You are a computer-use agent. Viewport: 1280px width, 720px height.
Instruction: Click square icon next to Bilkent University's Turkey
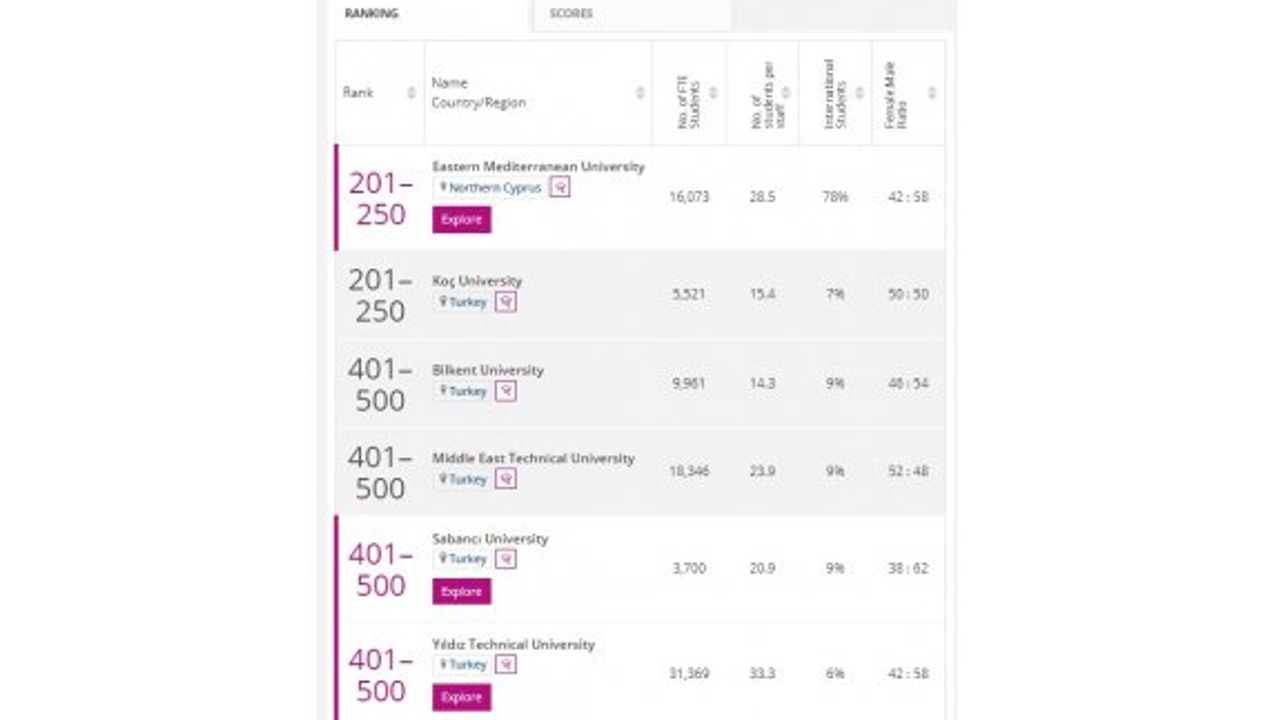click(506, 391)
